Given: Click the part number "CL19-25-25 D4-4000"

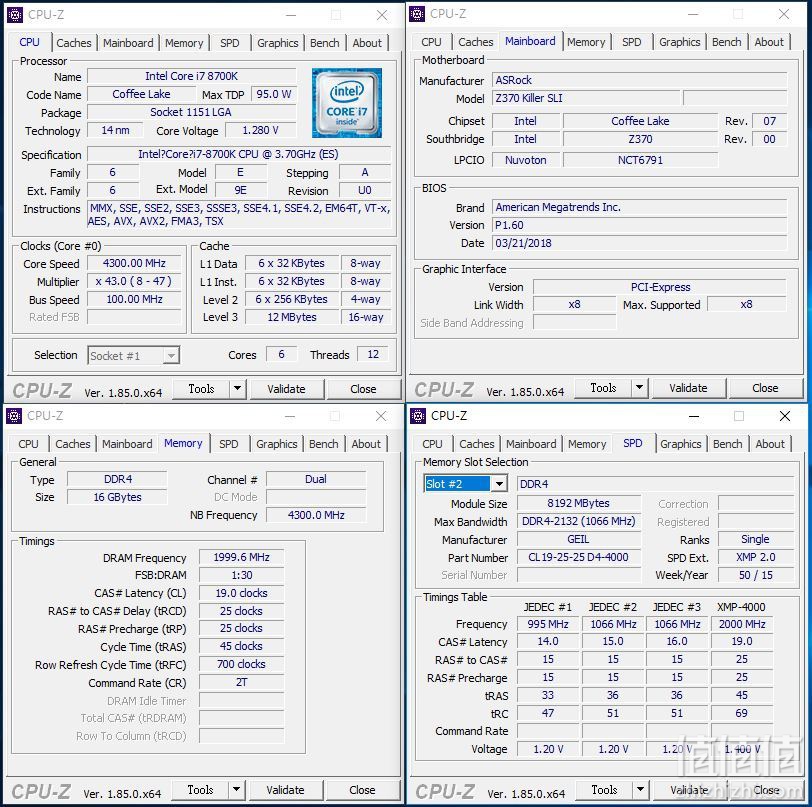Looking at the screenshot, I should 578,557.
